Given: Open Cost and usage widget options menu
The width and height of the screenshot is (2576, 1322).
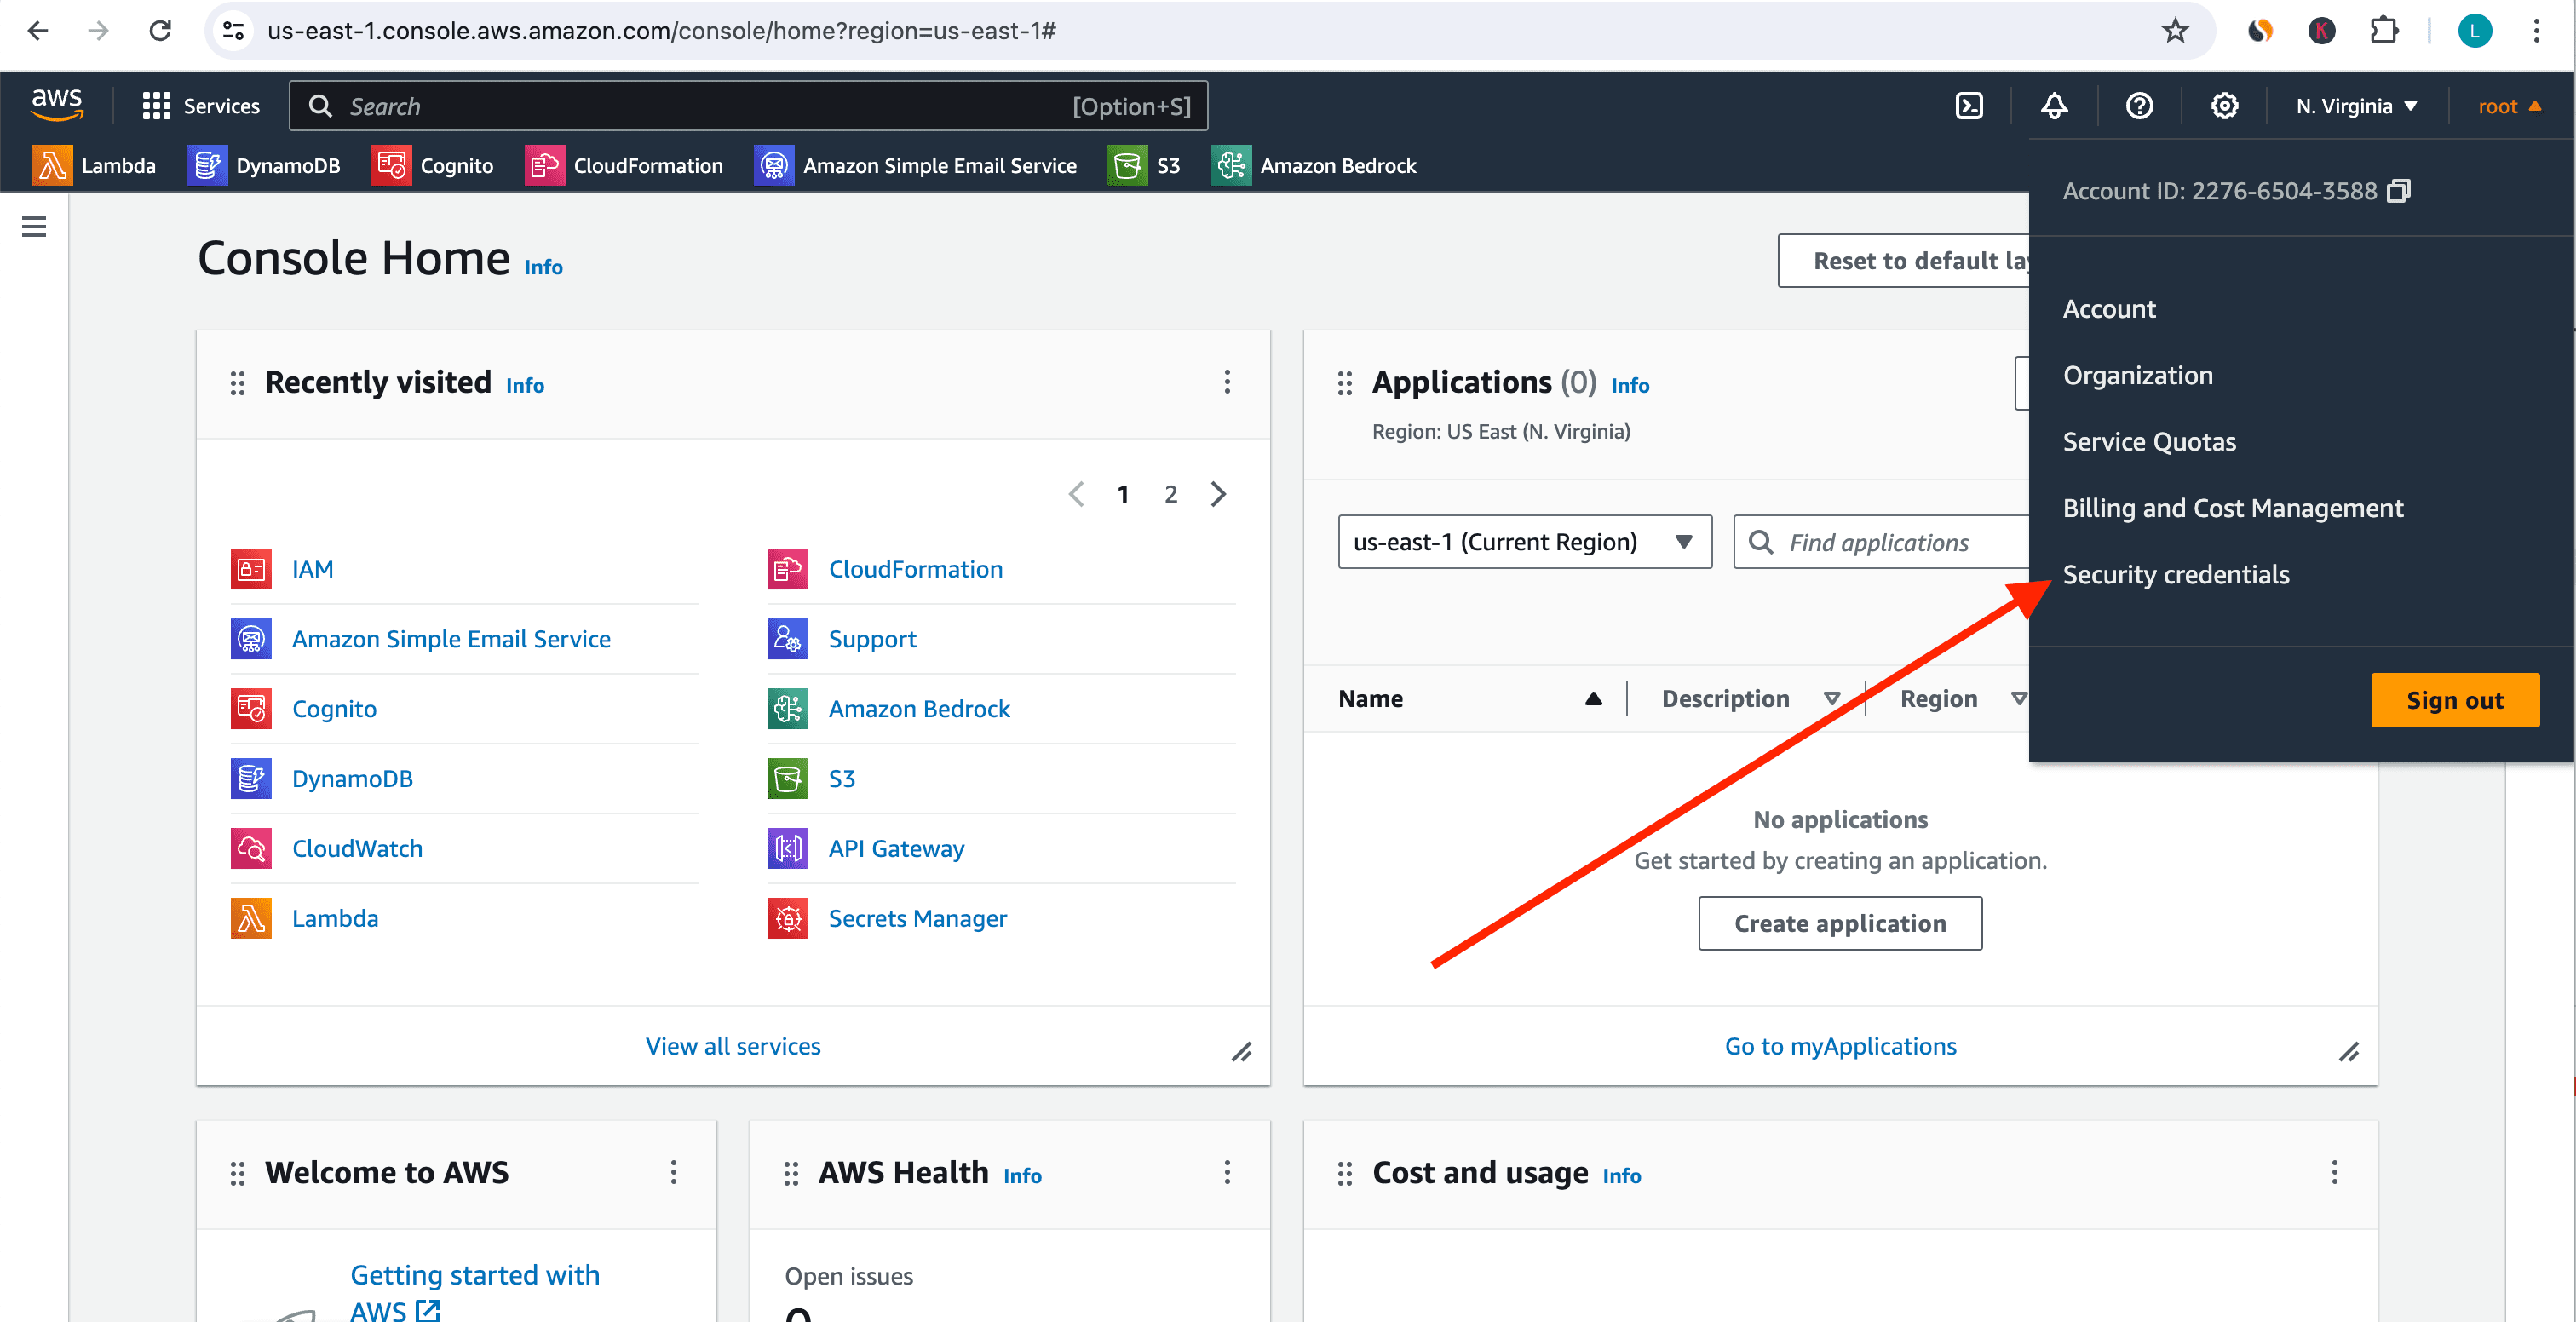Looking at the screenshot, I should point(2334,1172).
